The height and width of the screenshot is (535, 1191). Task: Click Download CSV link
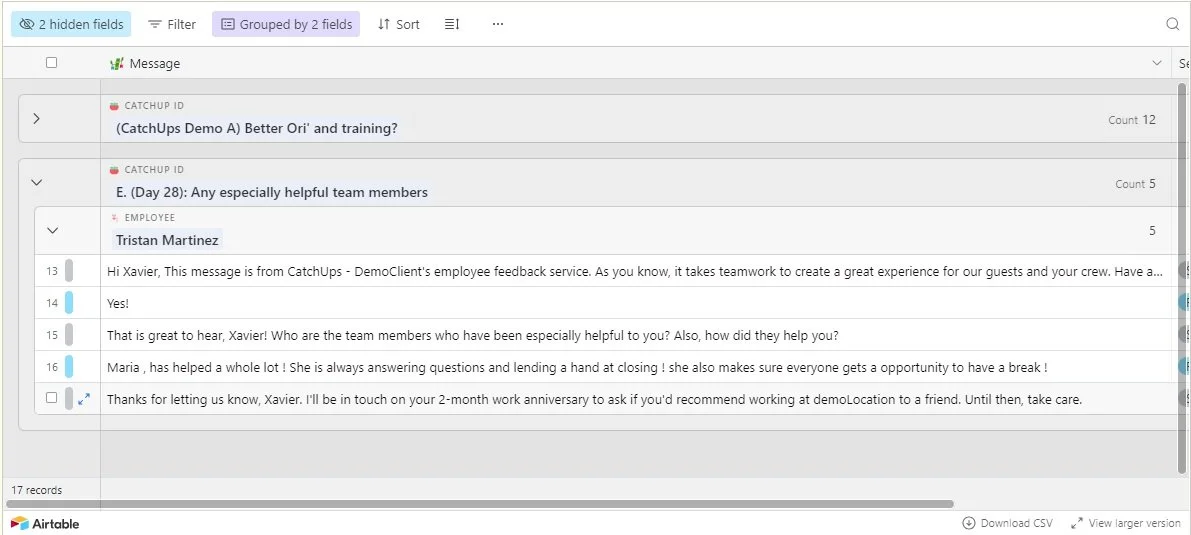[x=1008, y=523]
